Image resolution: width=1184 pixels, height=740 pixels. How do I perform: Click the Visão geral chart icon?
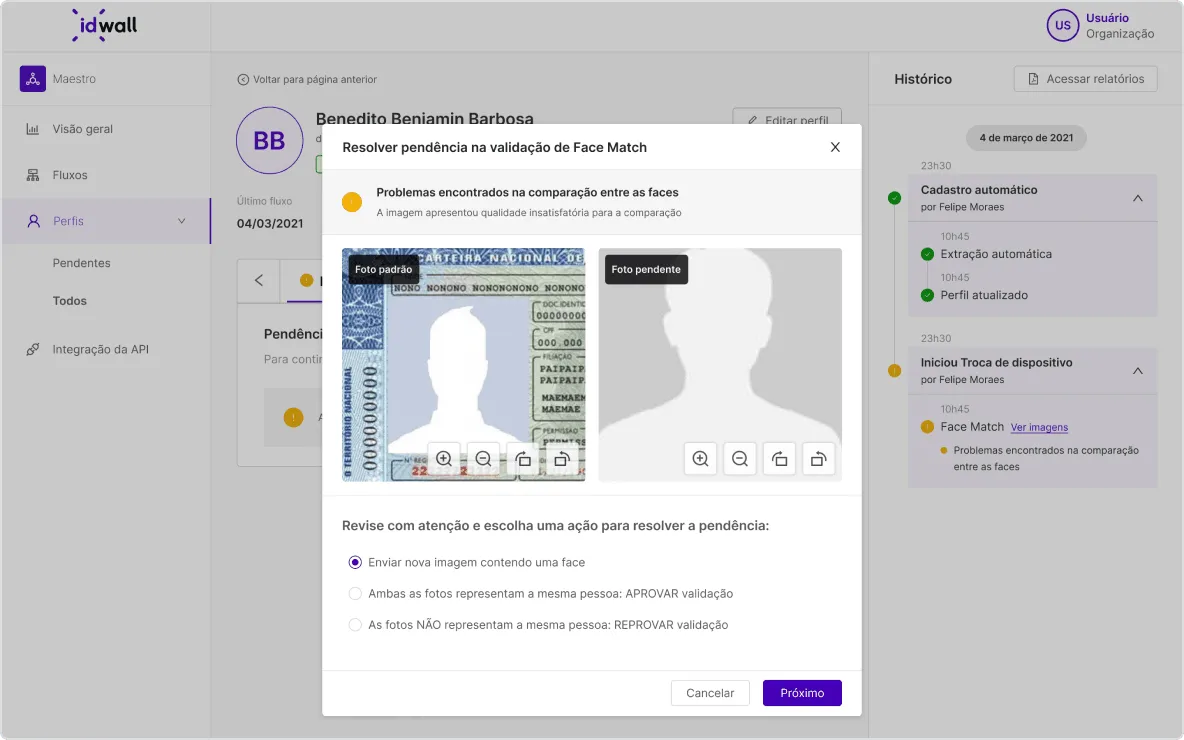coord(32,129)
